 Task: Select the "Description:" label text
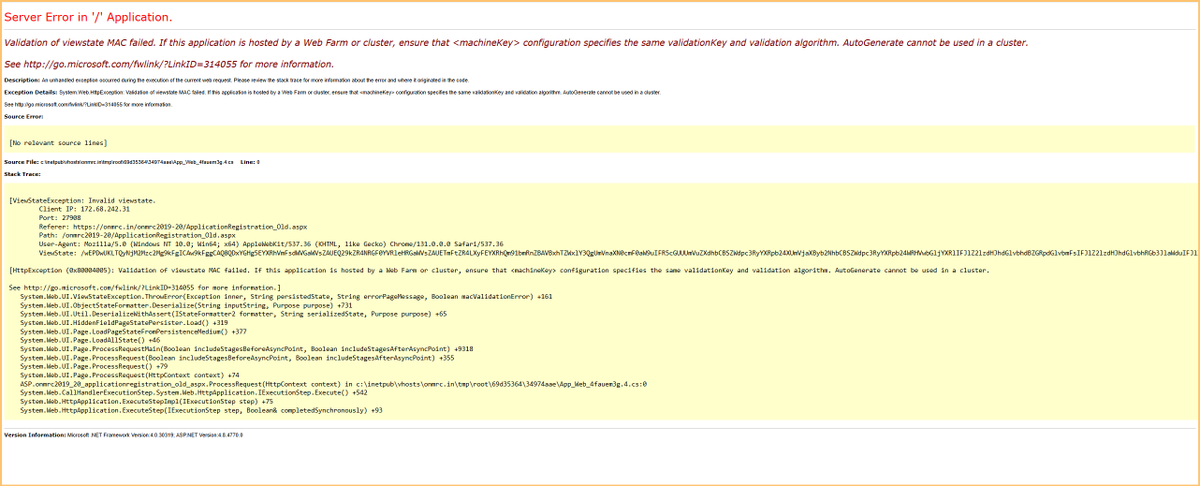click(22, 79)
